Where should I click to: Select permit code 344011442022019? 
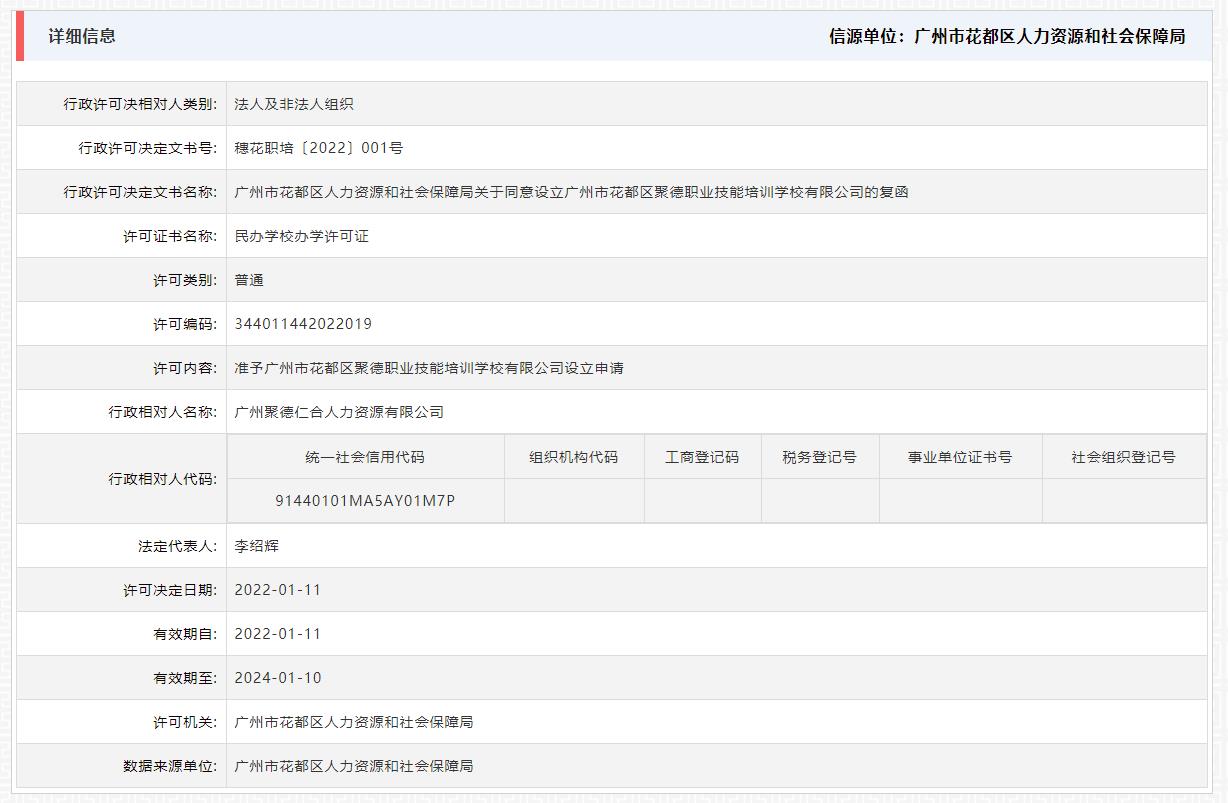coord(303,324)
